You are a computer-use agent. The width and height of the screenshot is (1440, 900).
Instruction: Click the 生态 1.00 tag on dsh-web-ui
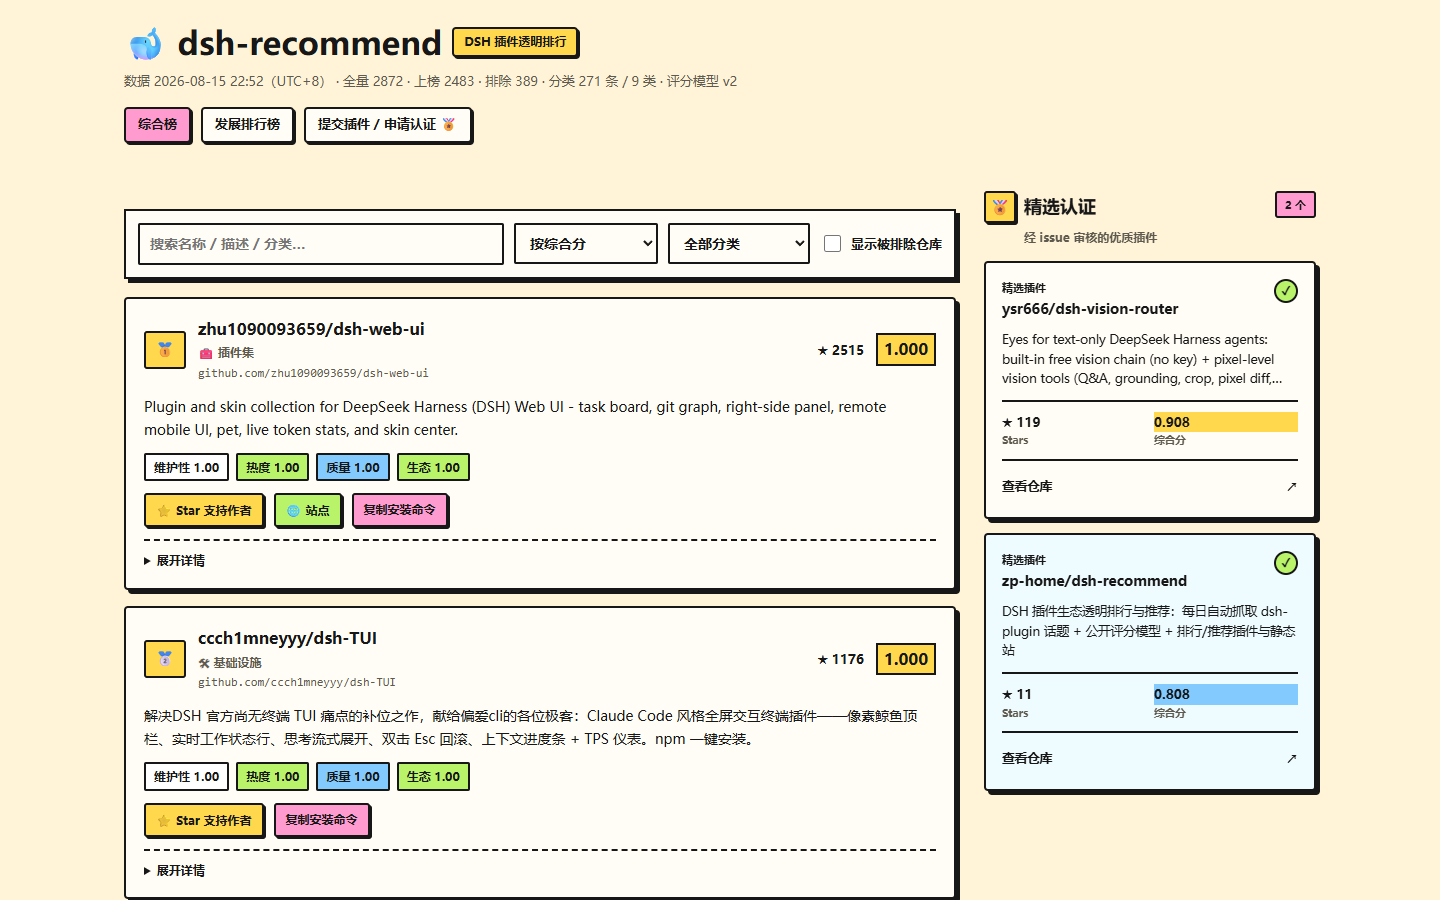pos(433,468)
